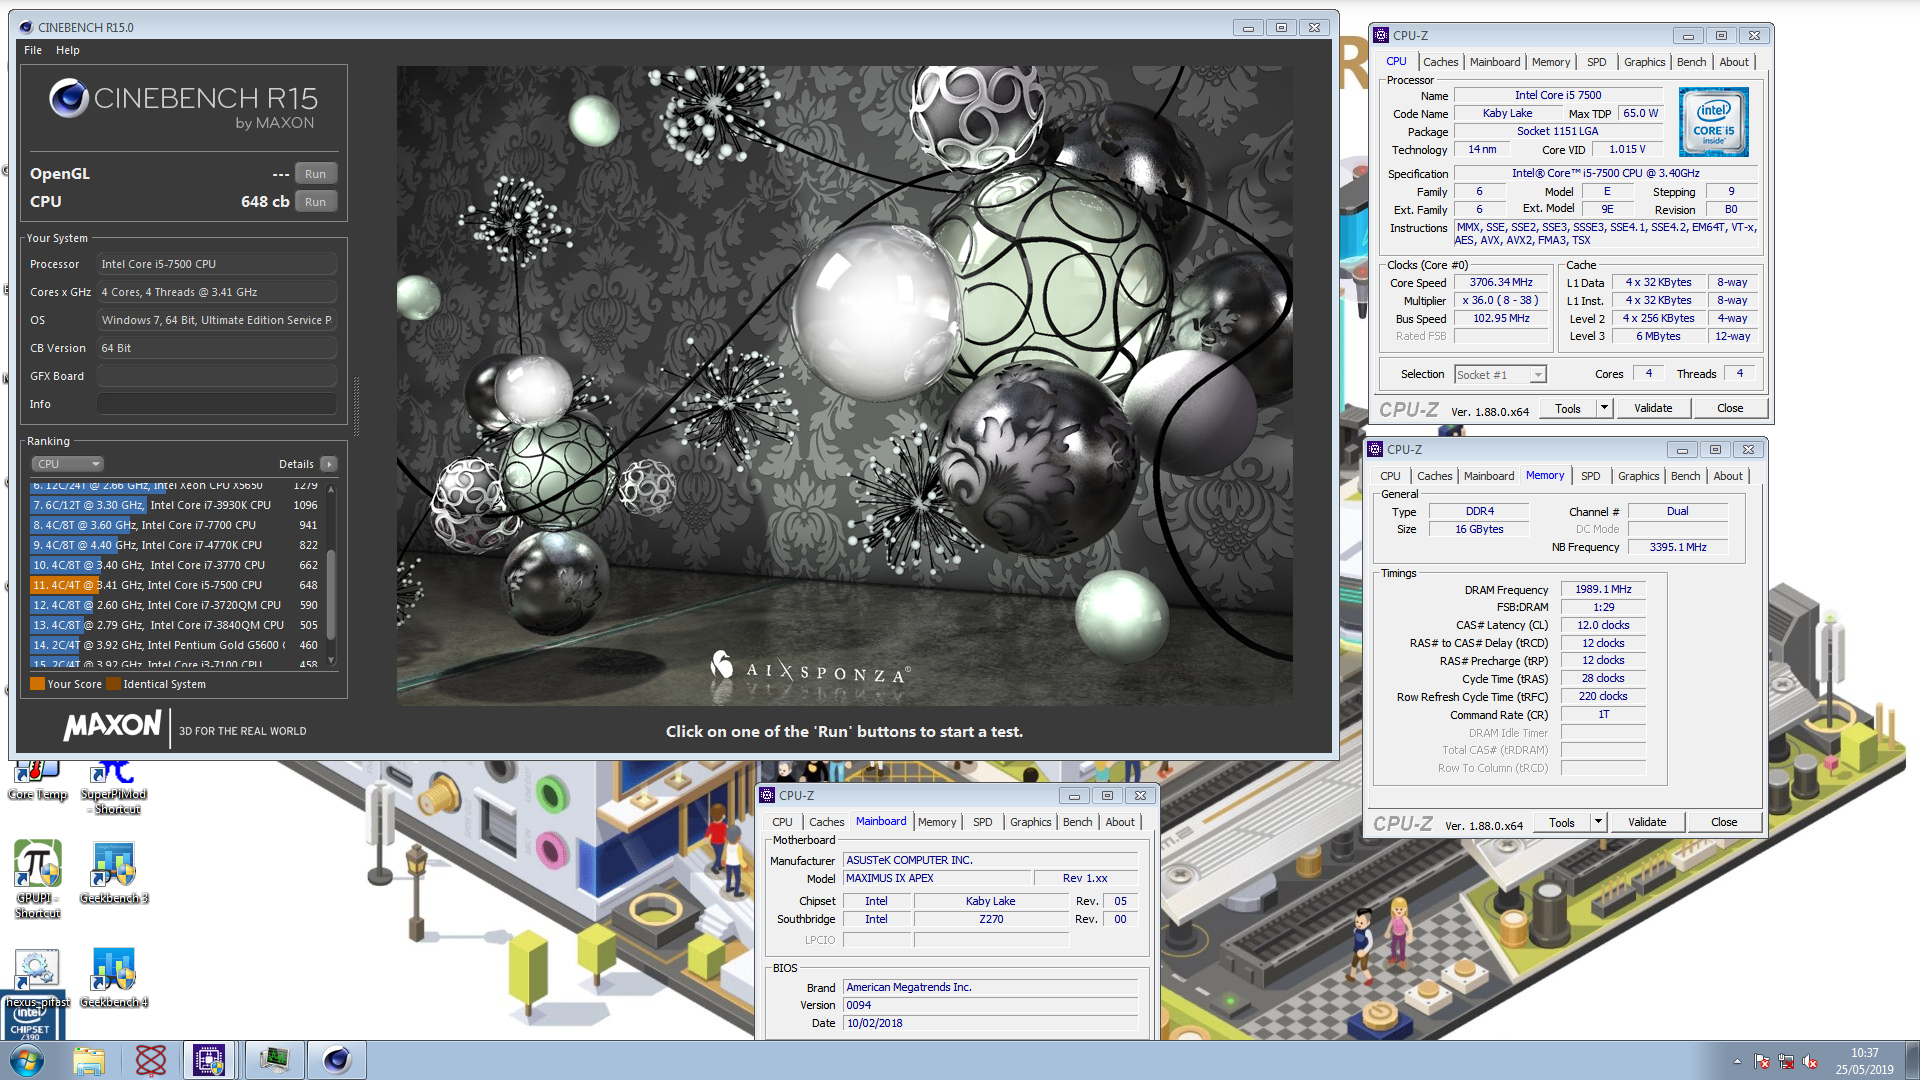Click the Intel Core i5 logo badge
Screen dimensions: 1920x1080
pos(1714,121)
